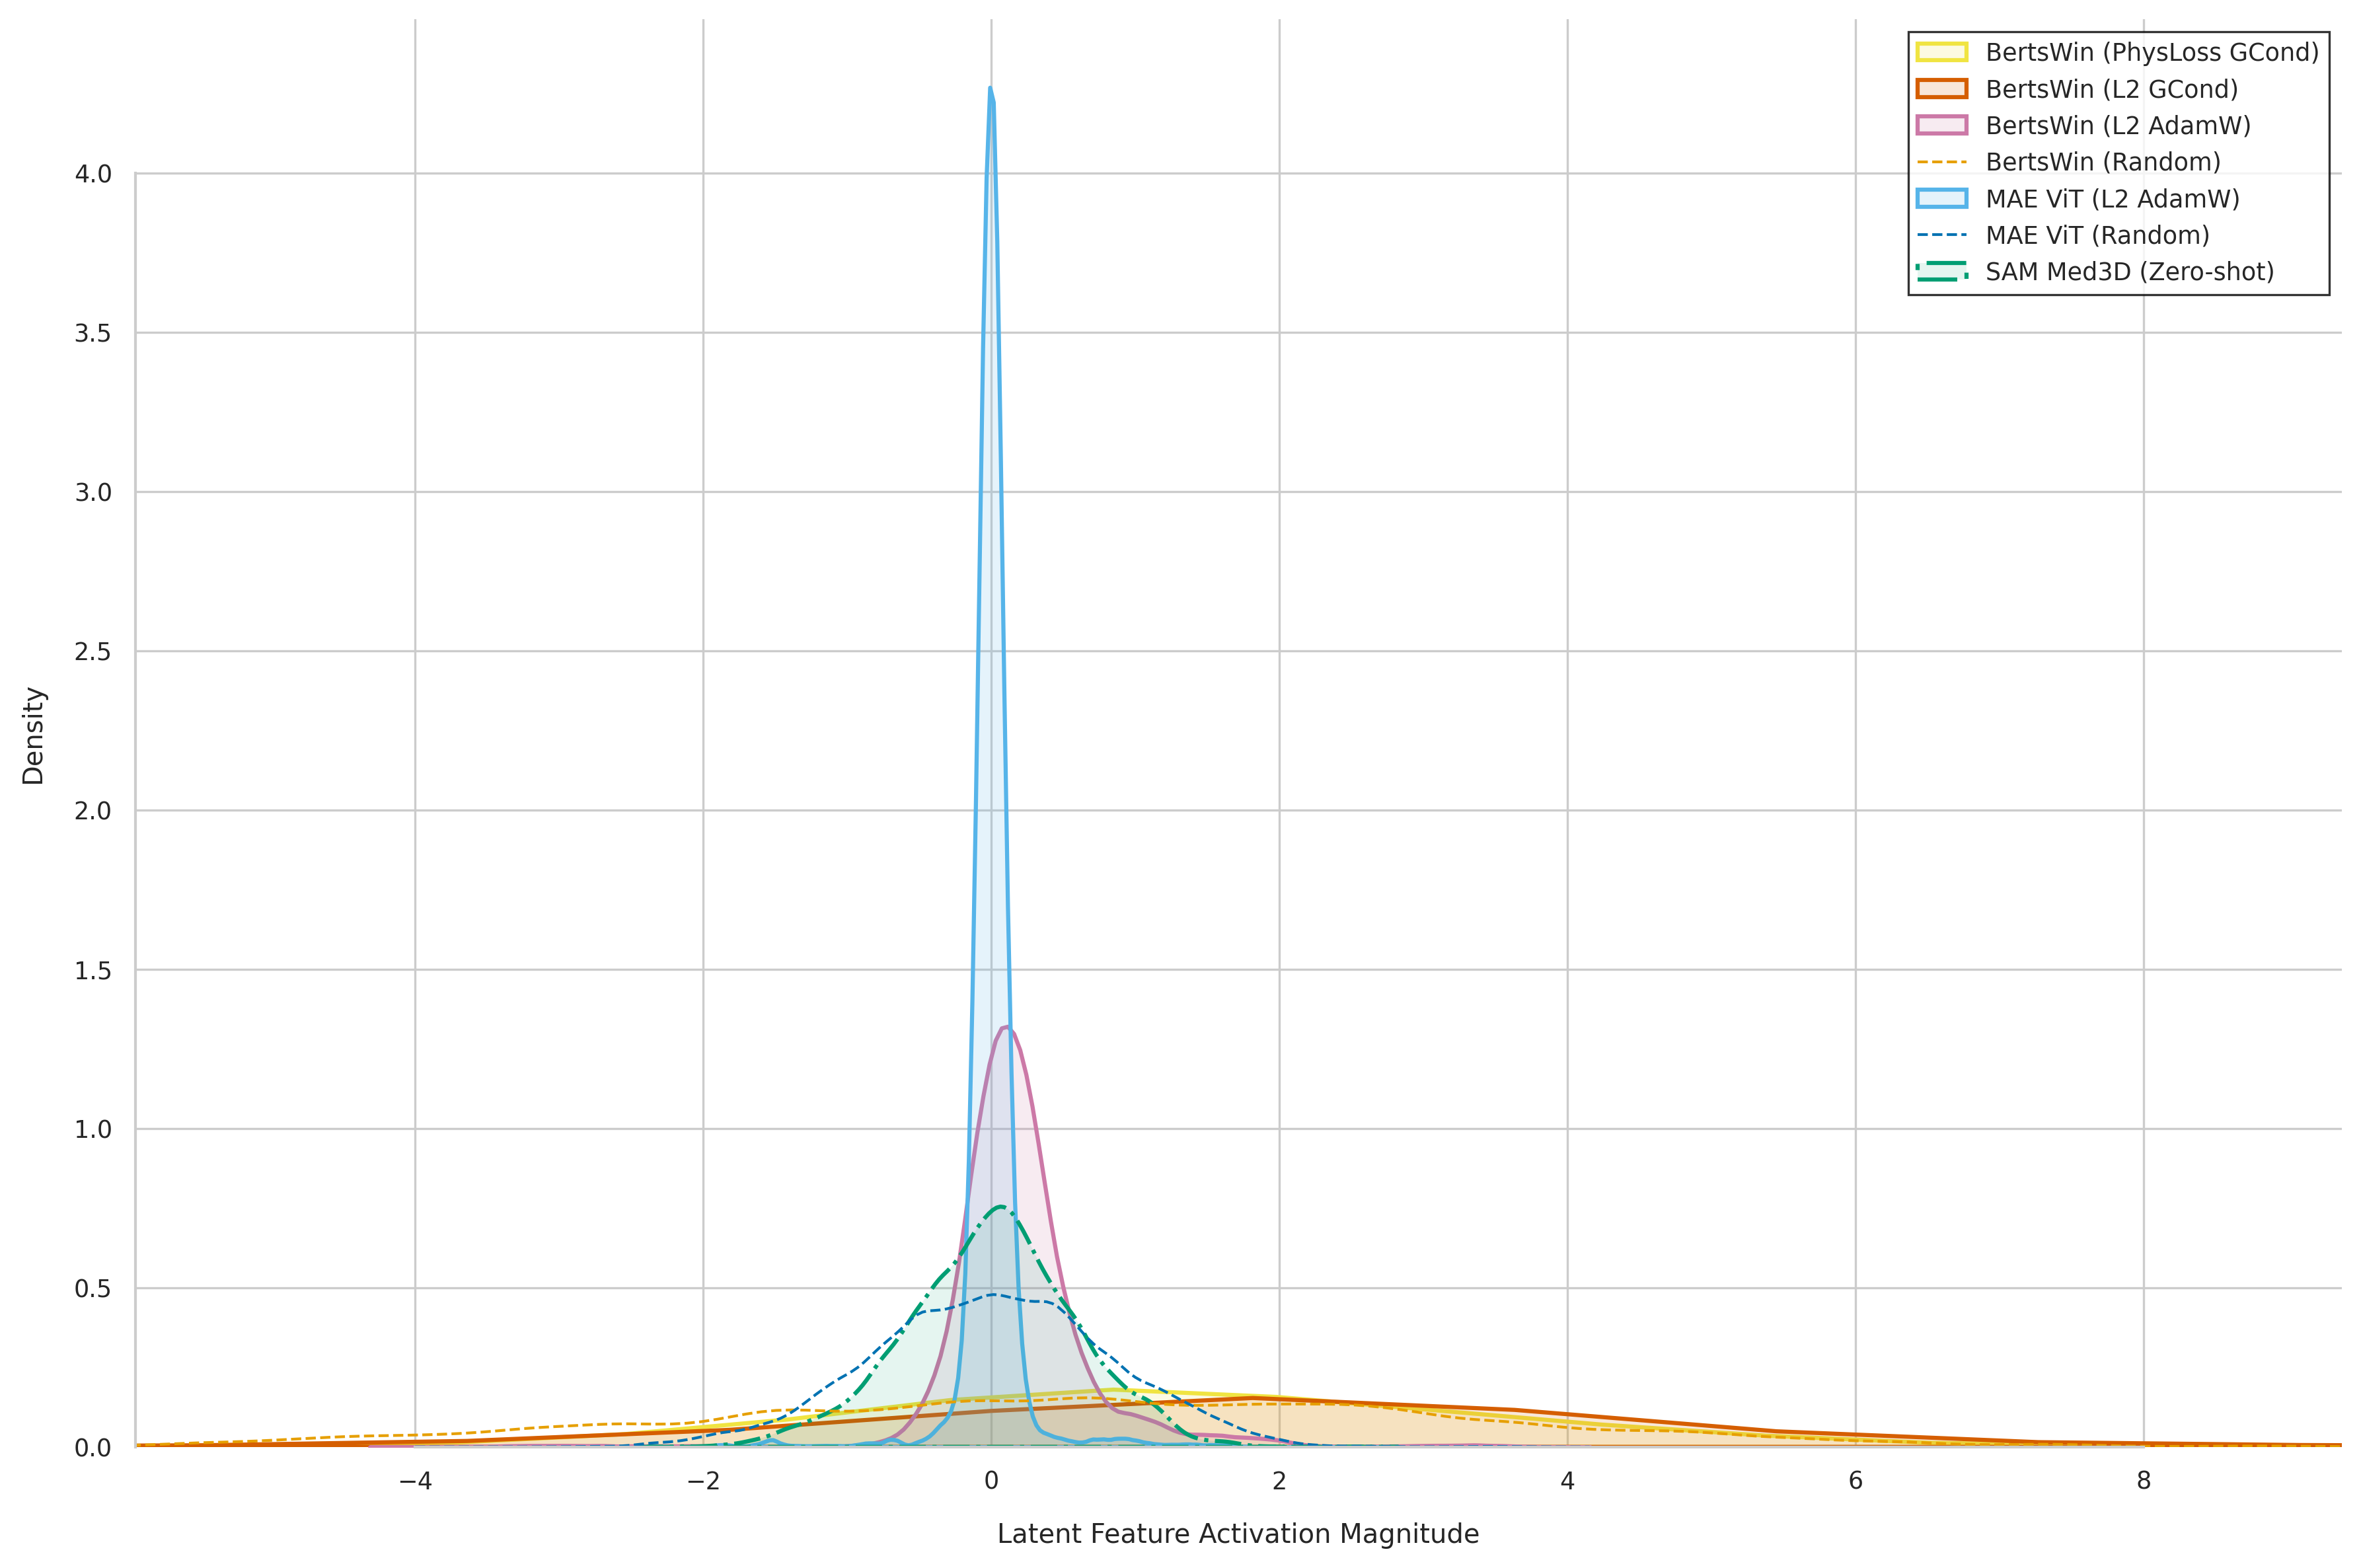Click the blue MAE ViT (L2 AdamW) legend swatch
Screen dimensions: 2361x1568
pos(1941,198)
